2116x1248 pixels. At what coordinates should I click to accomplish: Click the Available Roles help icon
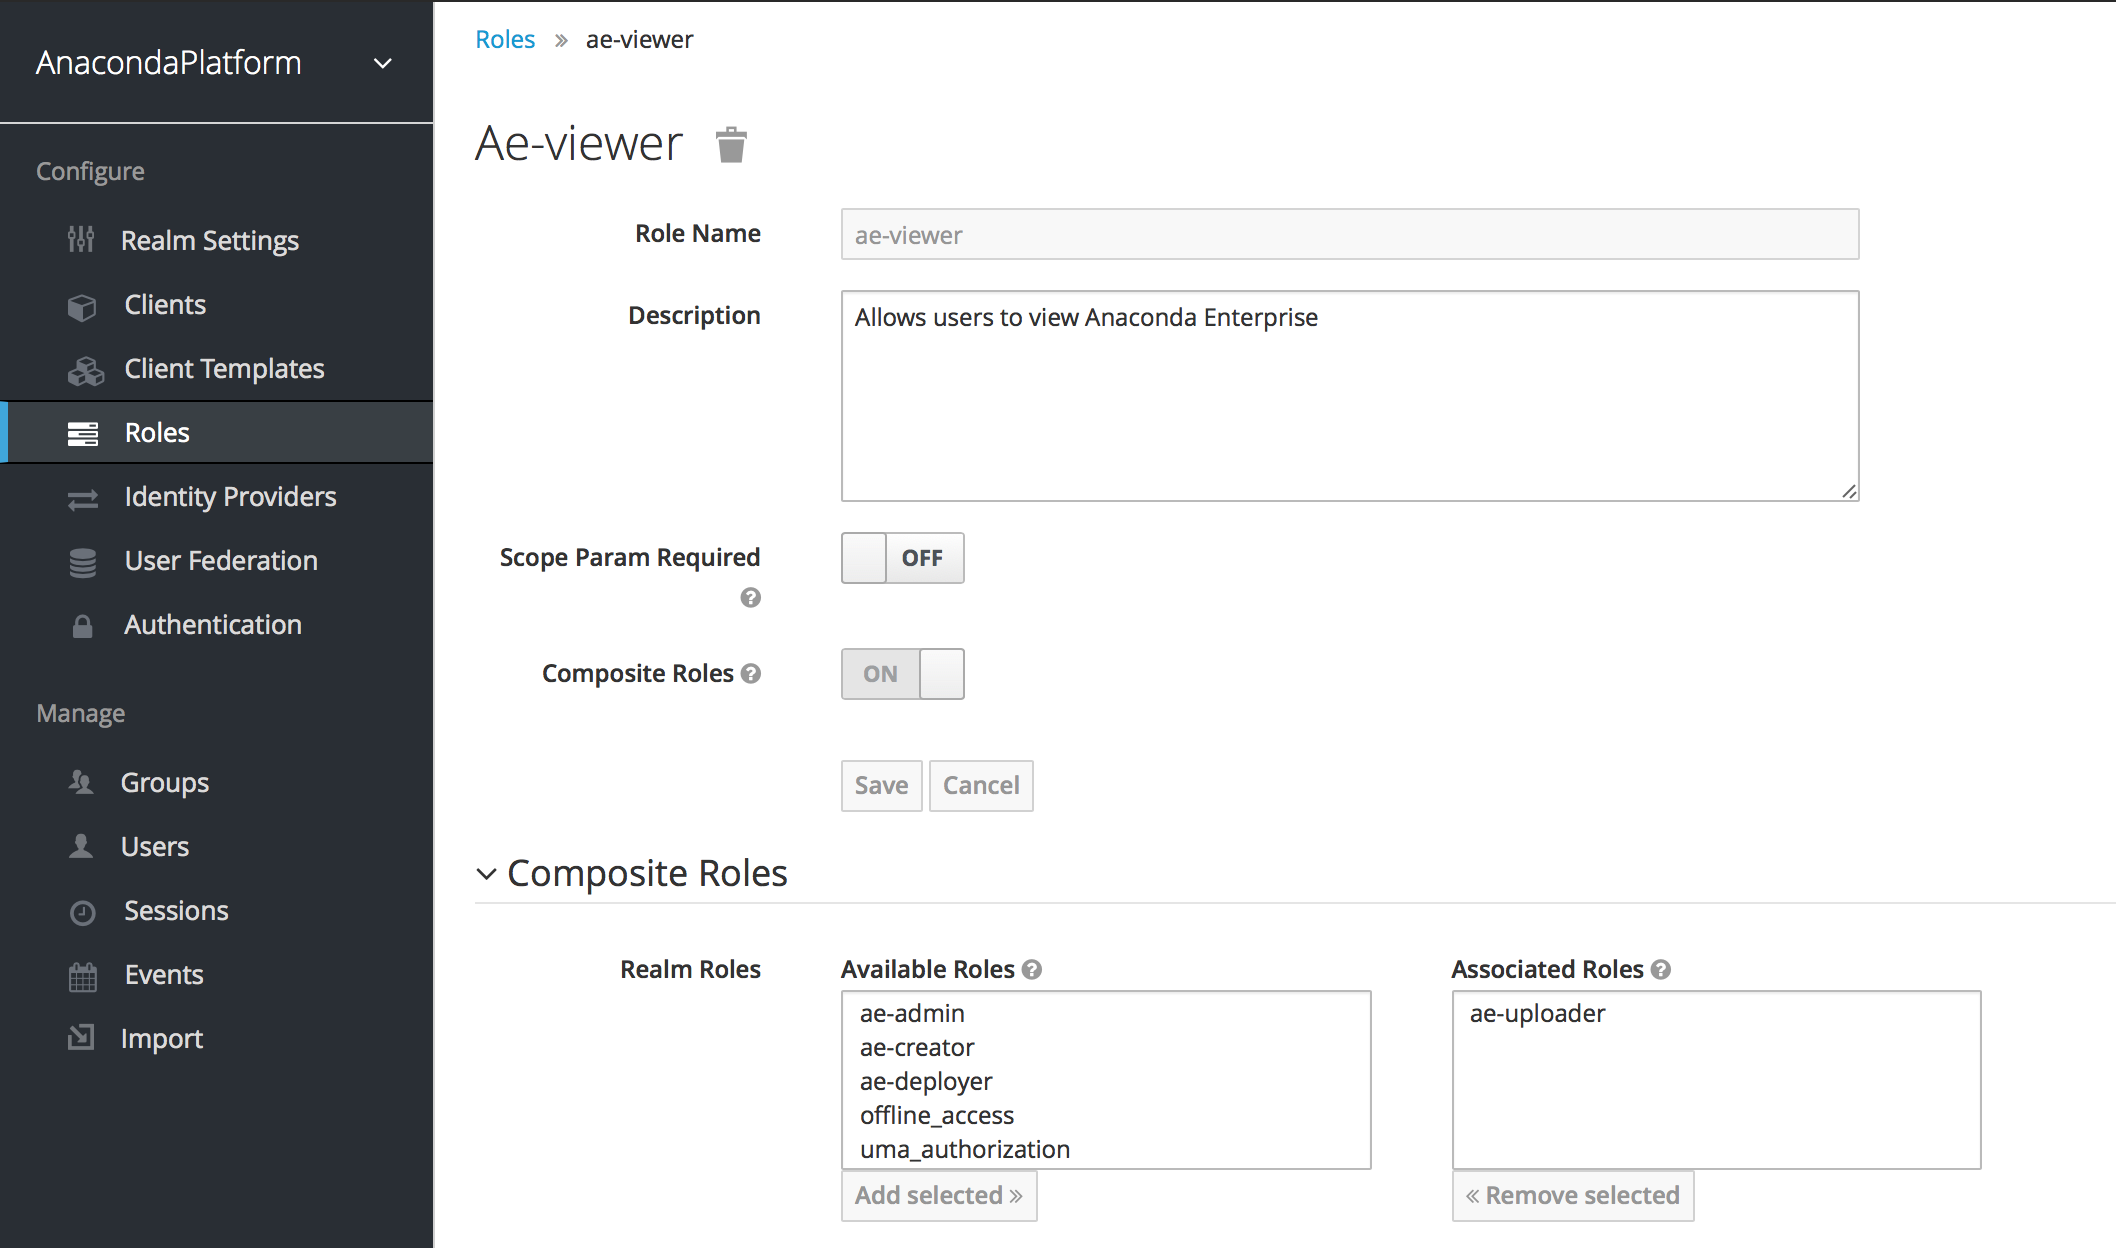pos(1032,969)
